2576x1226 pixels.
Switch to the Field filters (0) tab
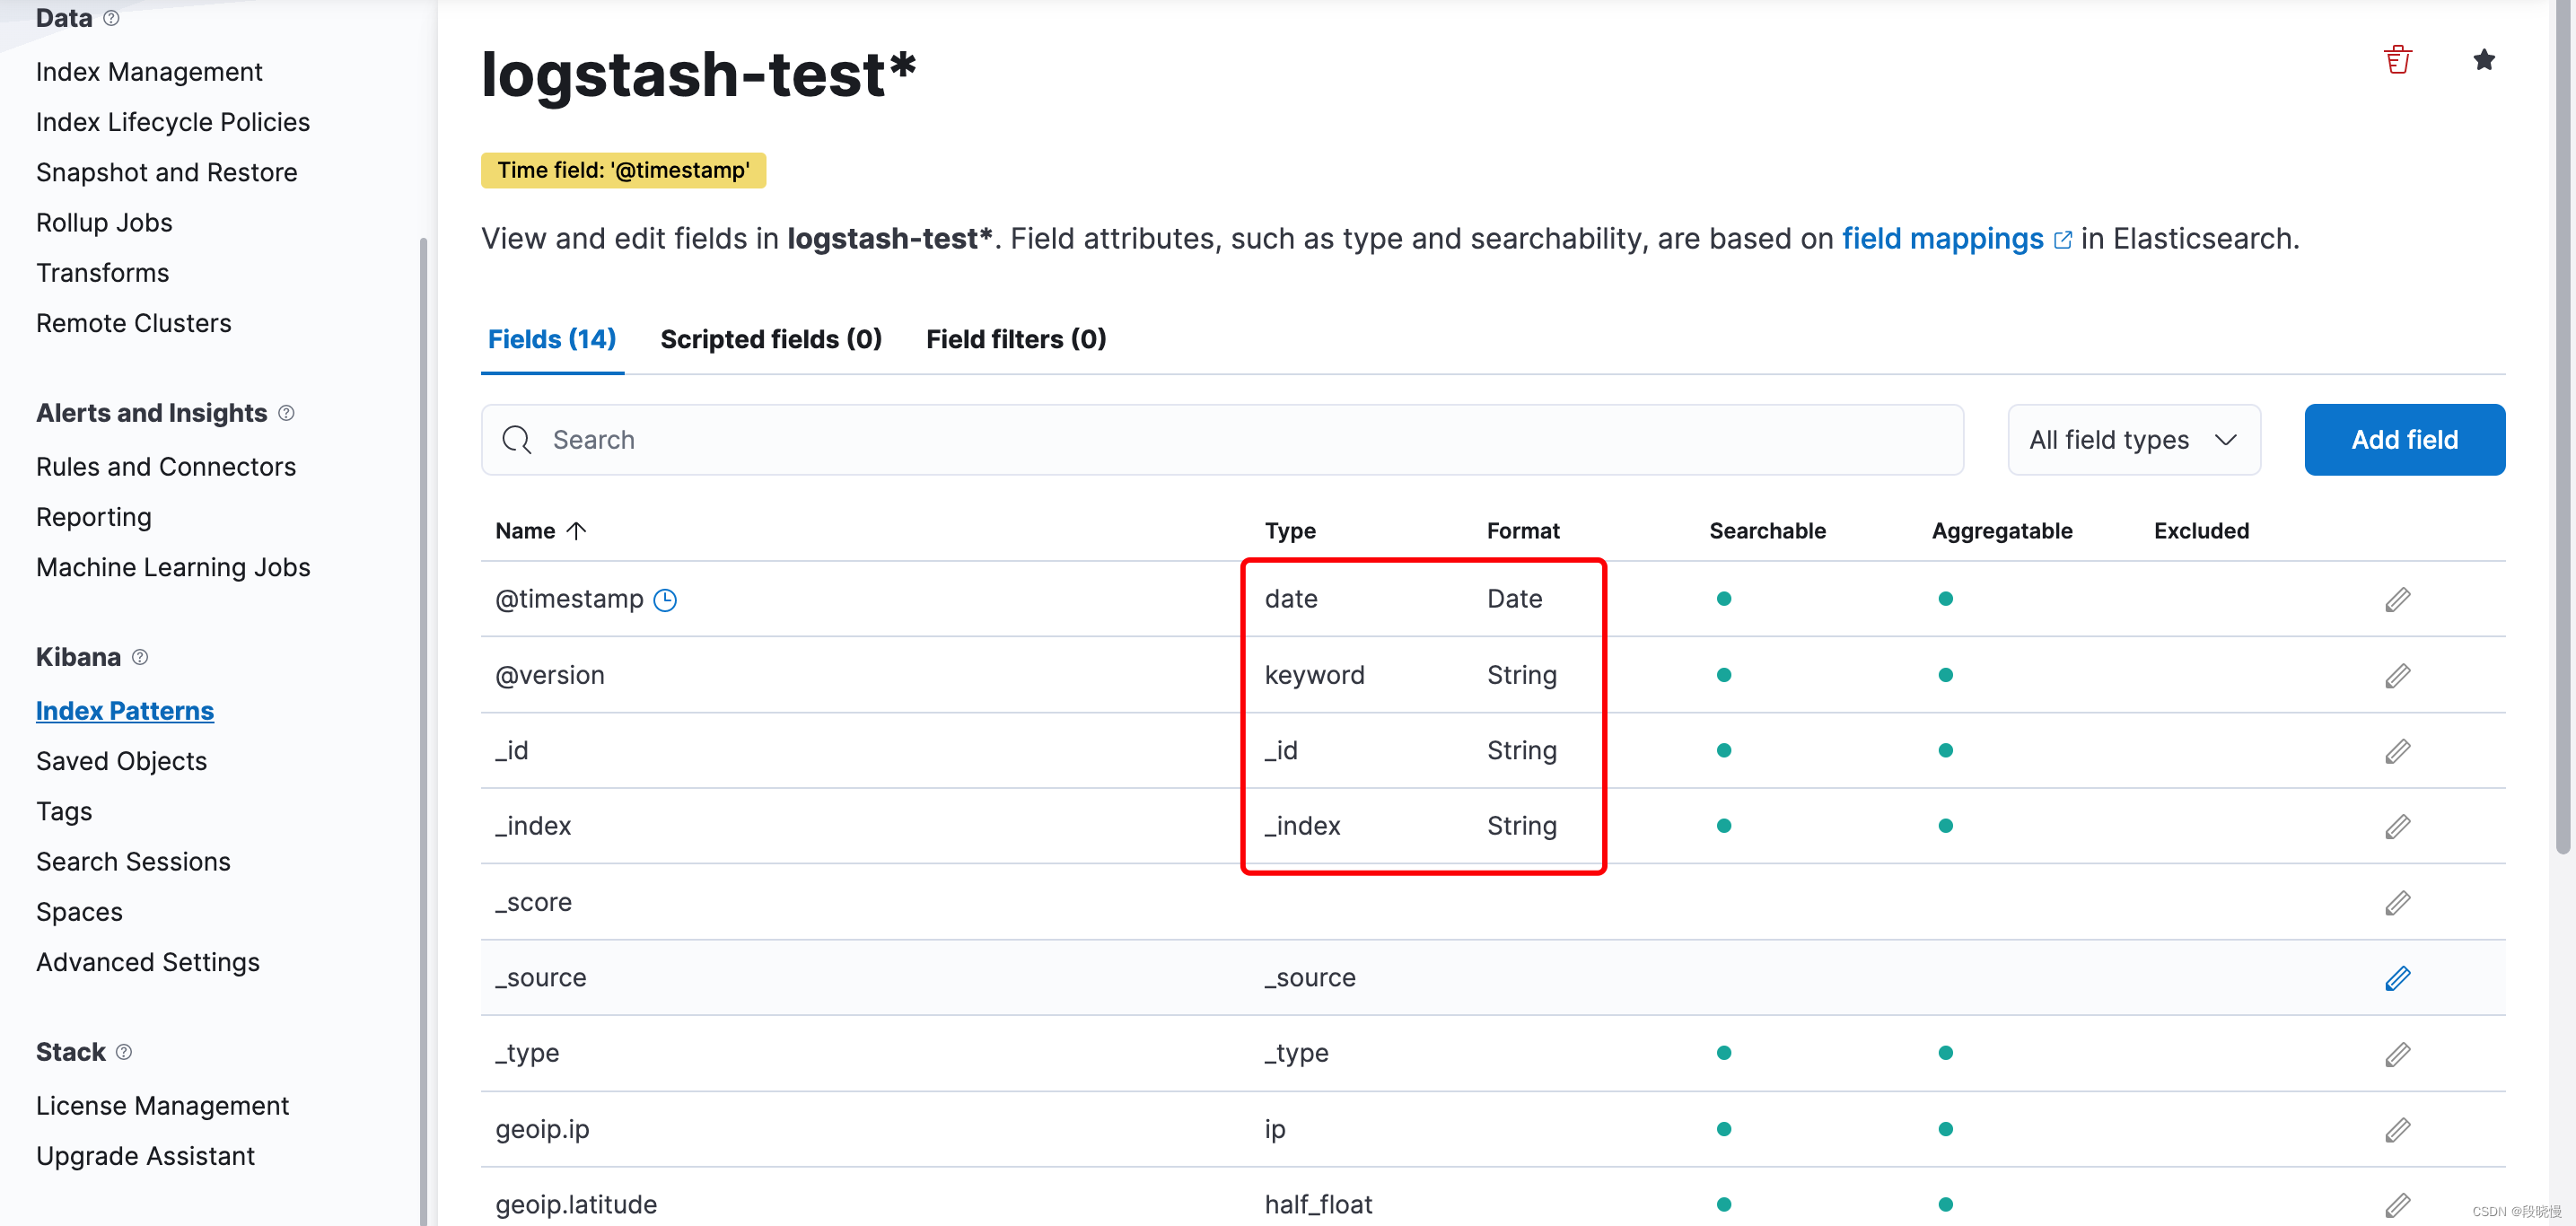1016,339
